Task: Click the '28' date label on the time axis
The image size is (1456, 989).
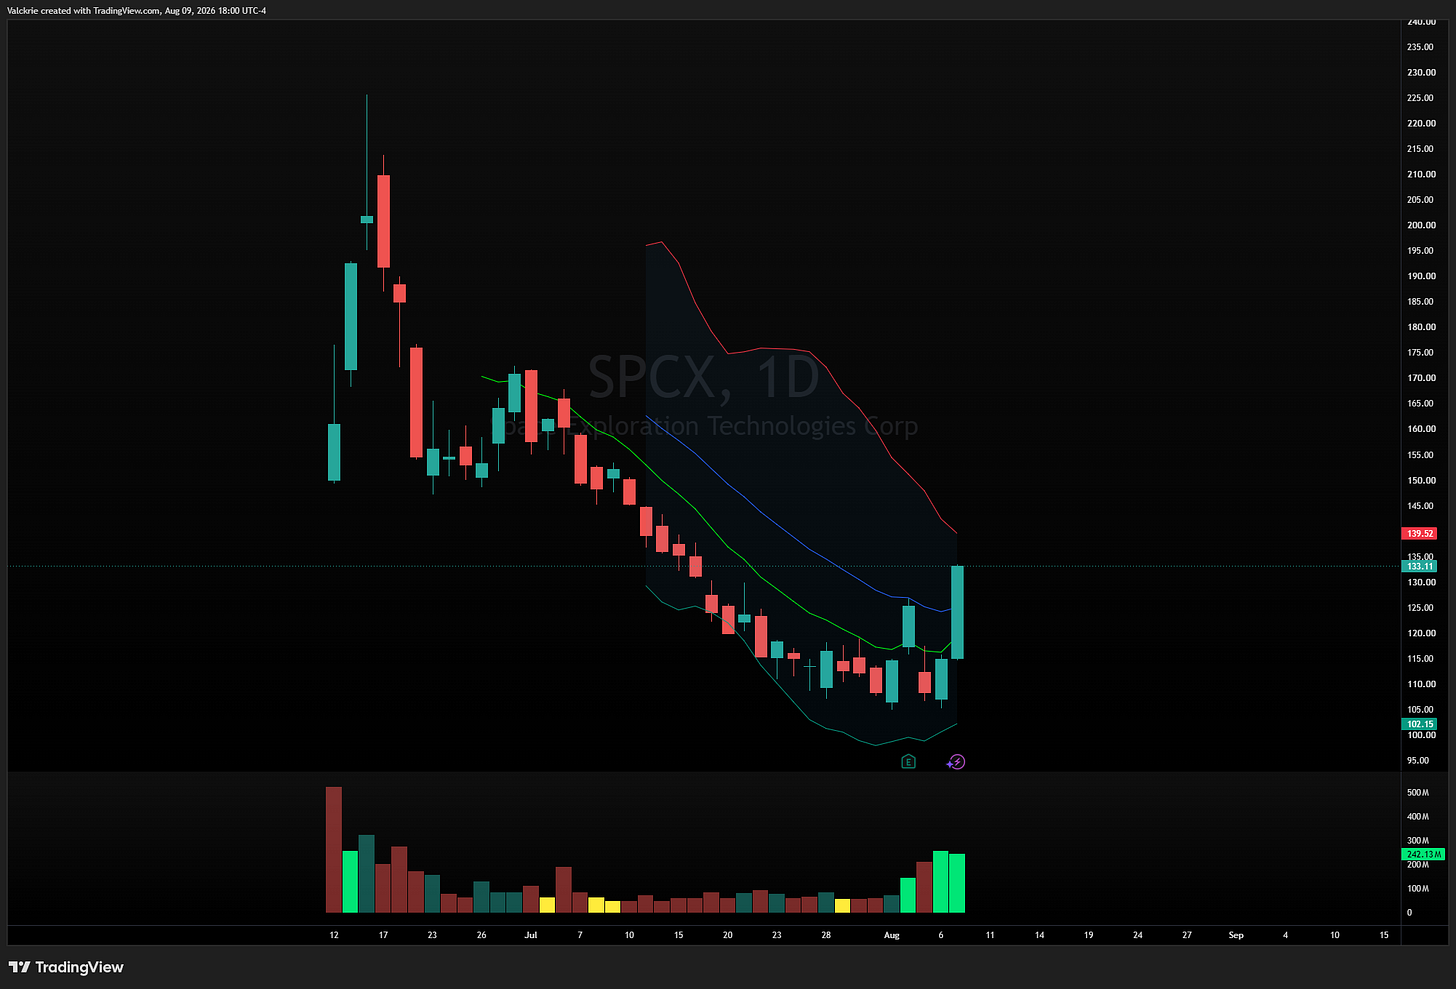Action: point(826,936)
